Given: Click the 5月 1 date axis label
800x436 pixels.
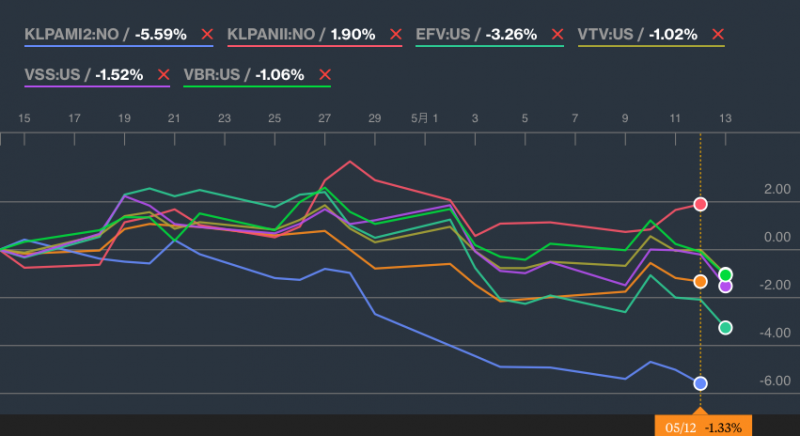Looking at the screenshot, I should click(x=424, y=118).
